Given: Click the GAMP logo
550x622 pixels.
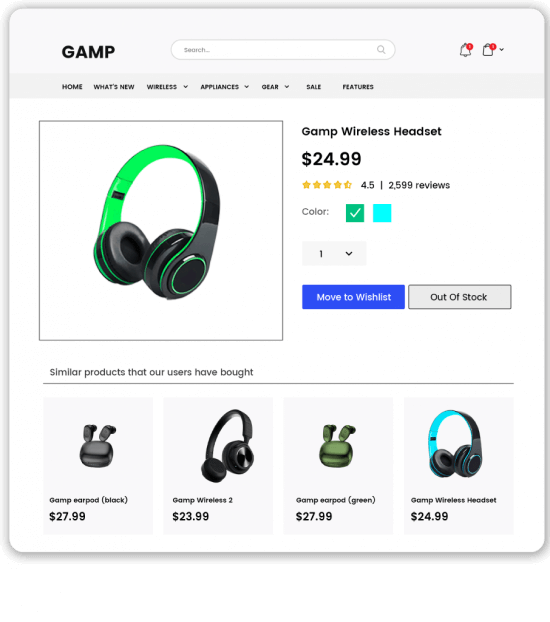Looking at the screenshot, I should click(88, 52).
